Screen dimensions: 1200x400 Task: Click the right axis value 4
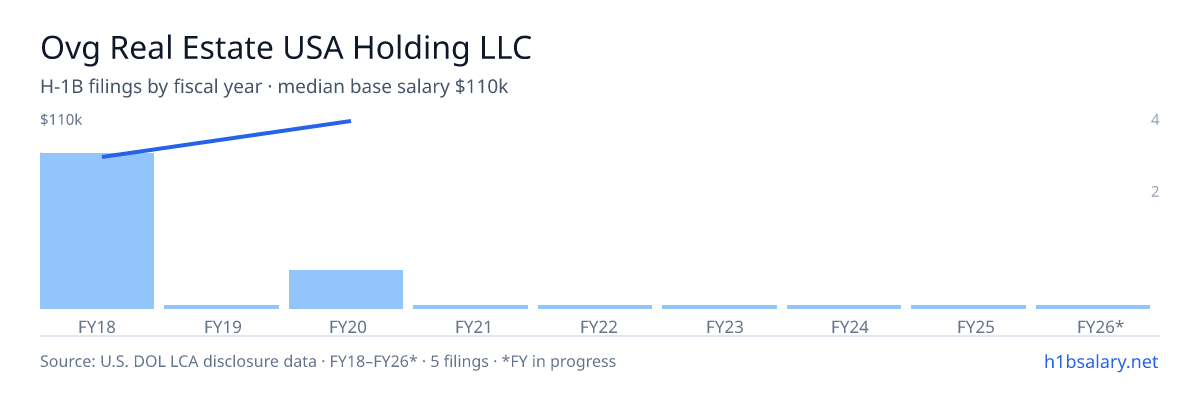1155,120
